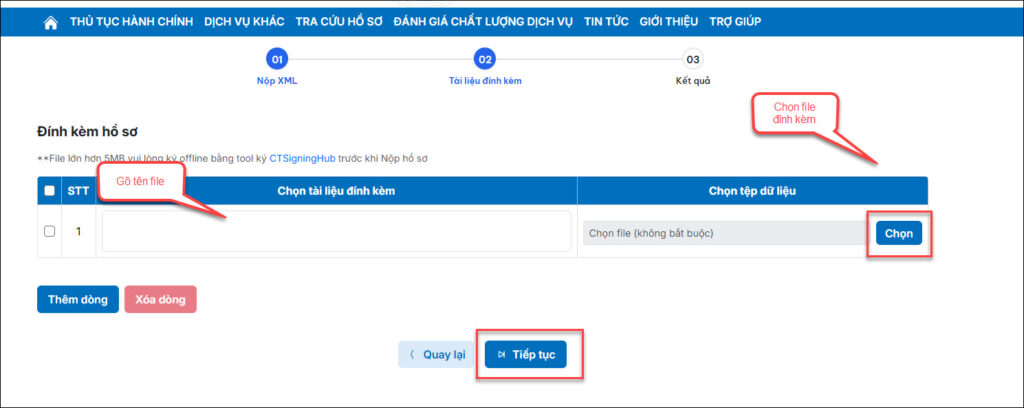
Task: Open the CTSigningHub link
Action: click(303, 158)
